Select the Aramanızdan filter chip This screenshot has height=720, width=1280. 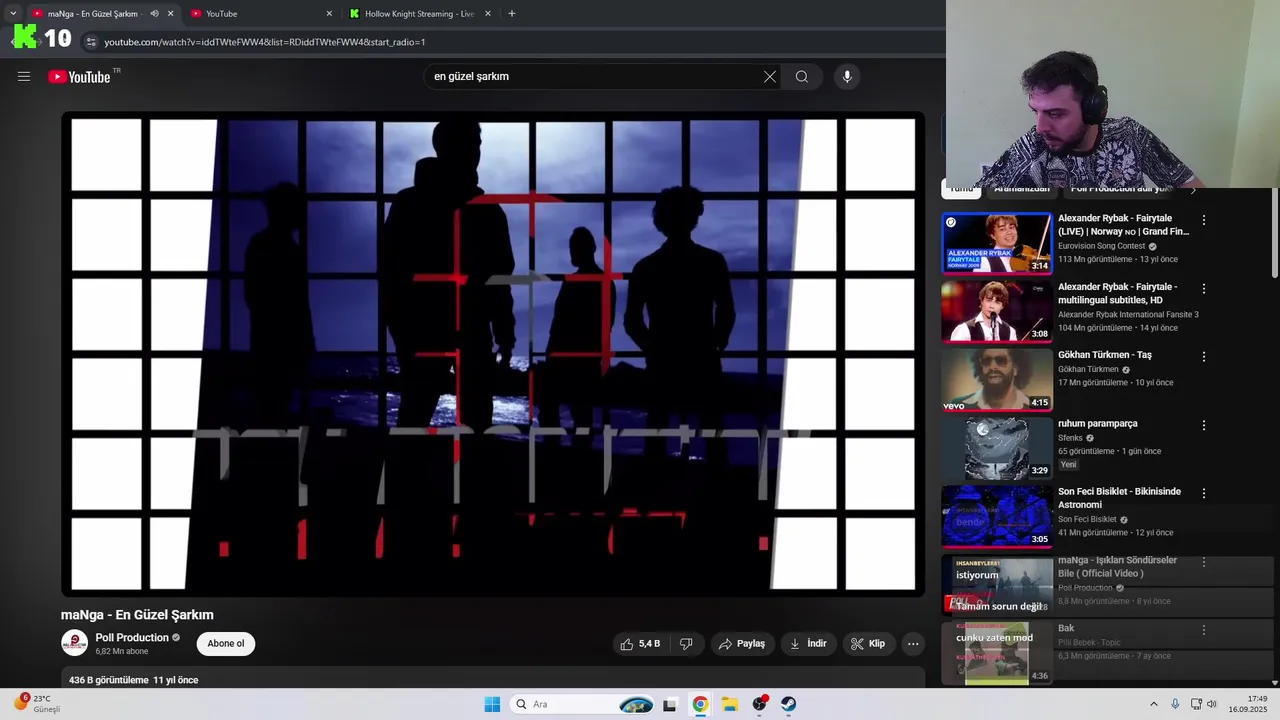tap(1022, 189)
